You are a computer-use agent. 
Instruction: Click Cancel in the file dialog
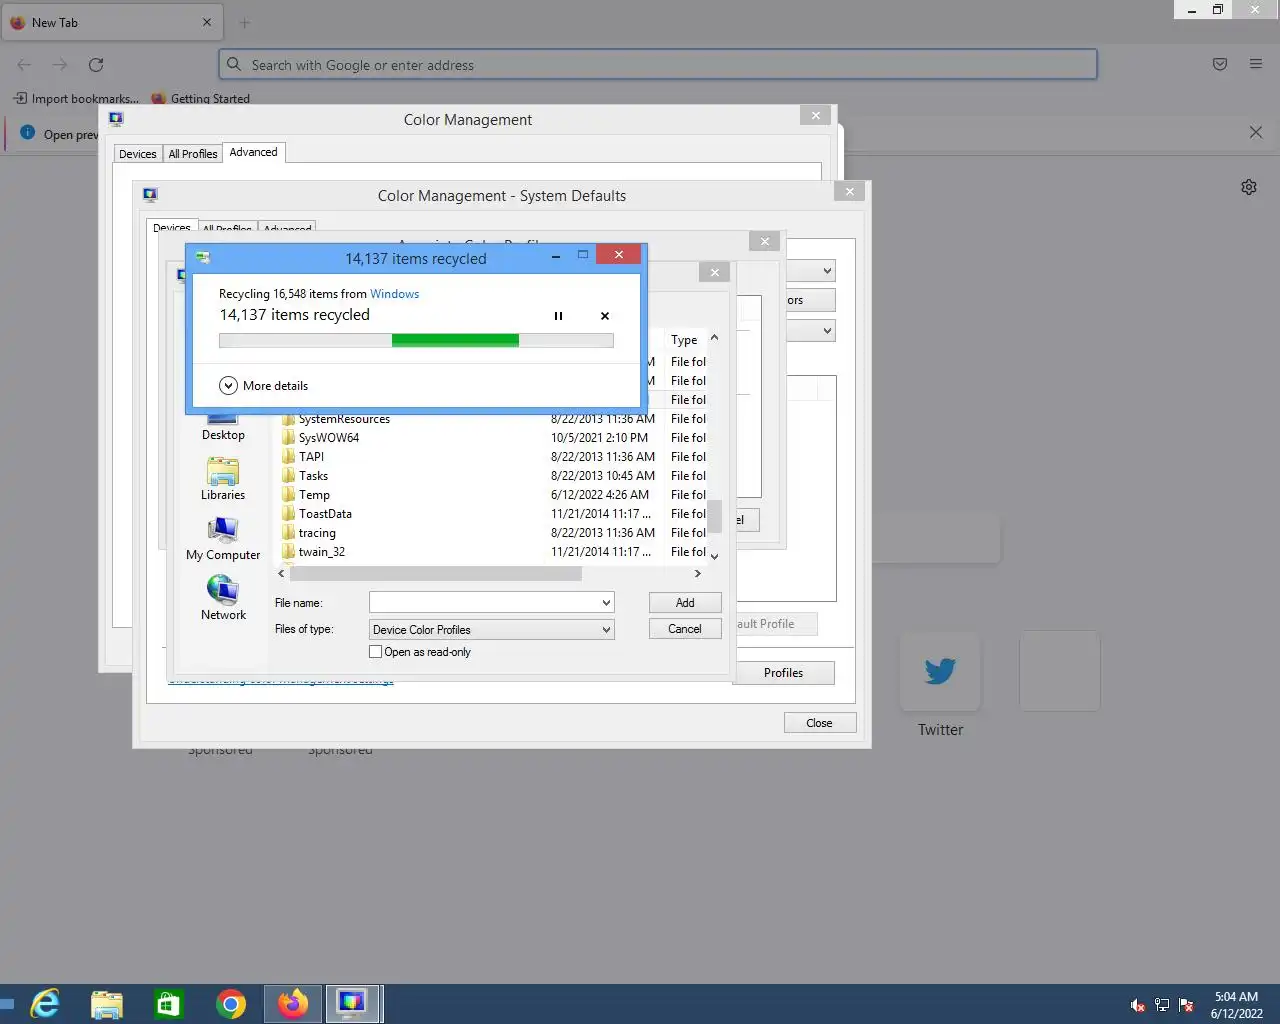tap(685, 629)
